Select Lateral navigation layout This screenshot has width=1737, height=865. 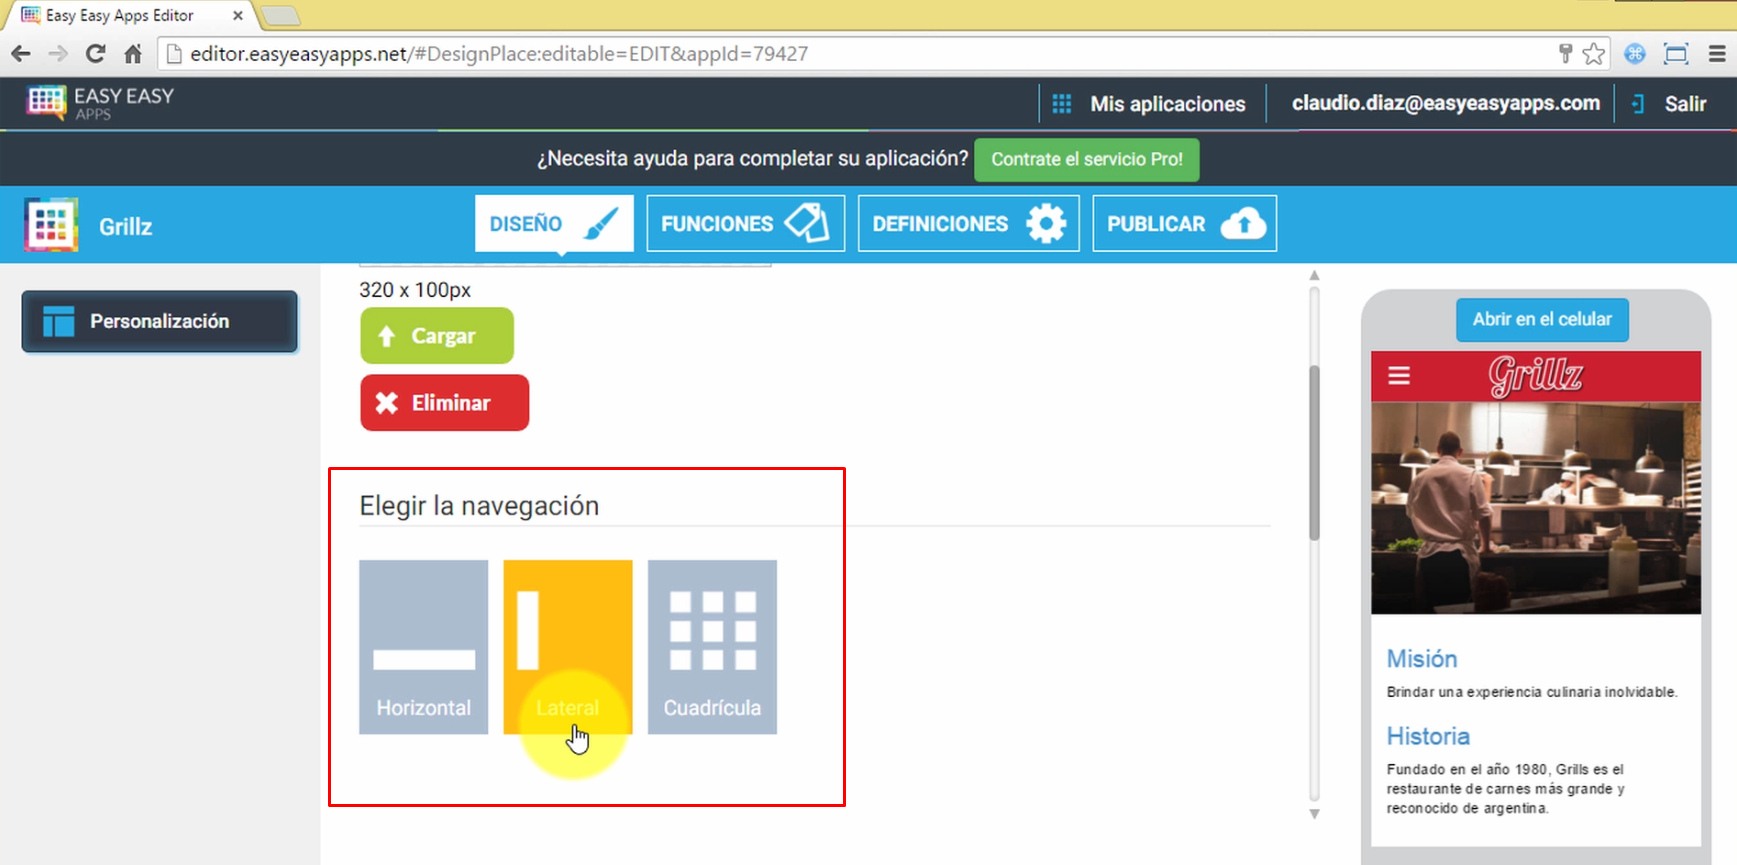pyautogui.click(x=567, y=647)
